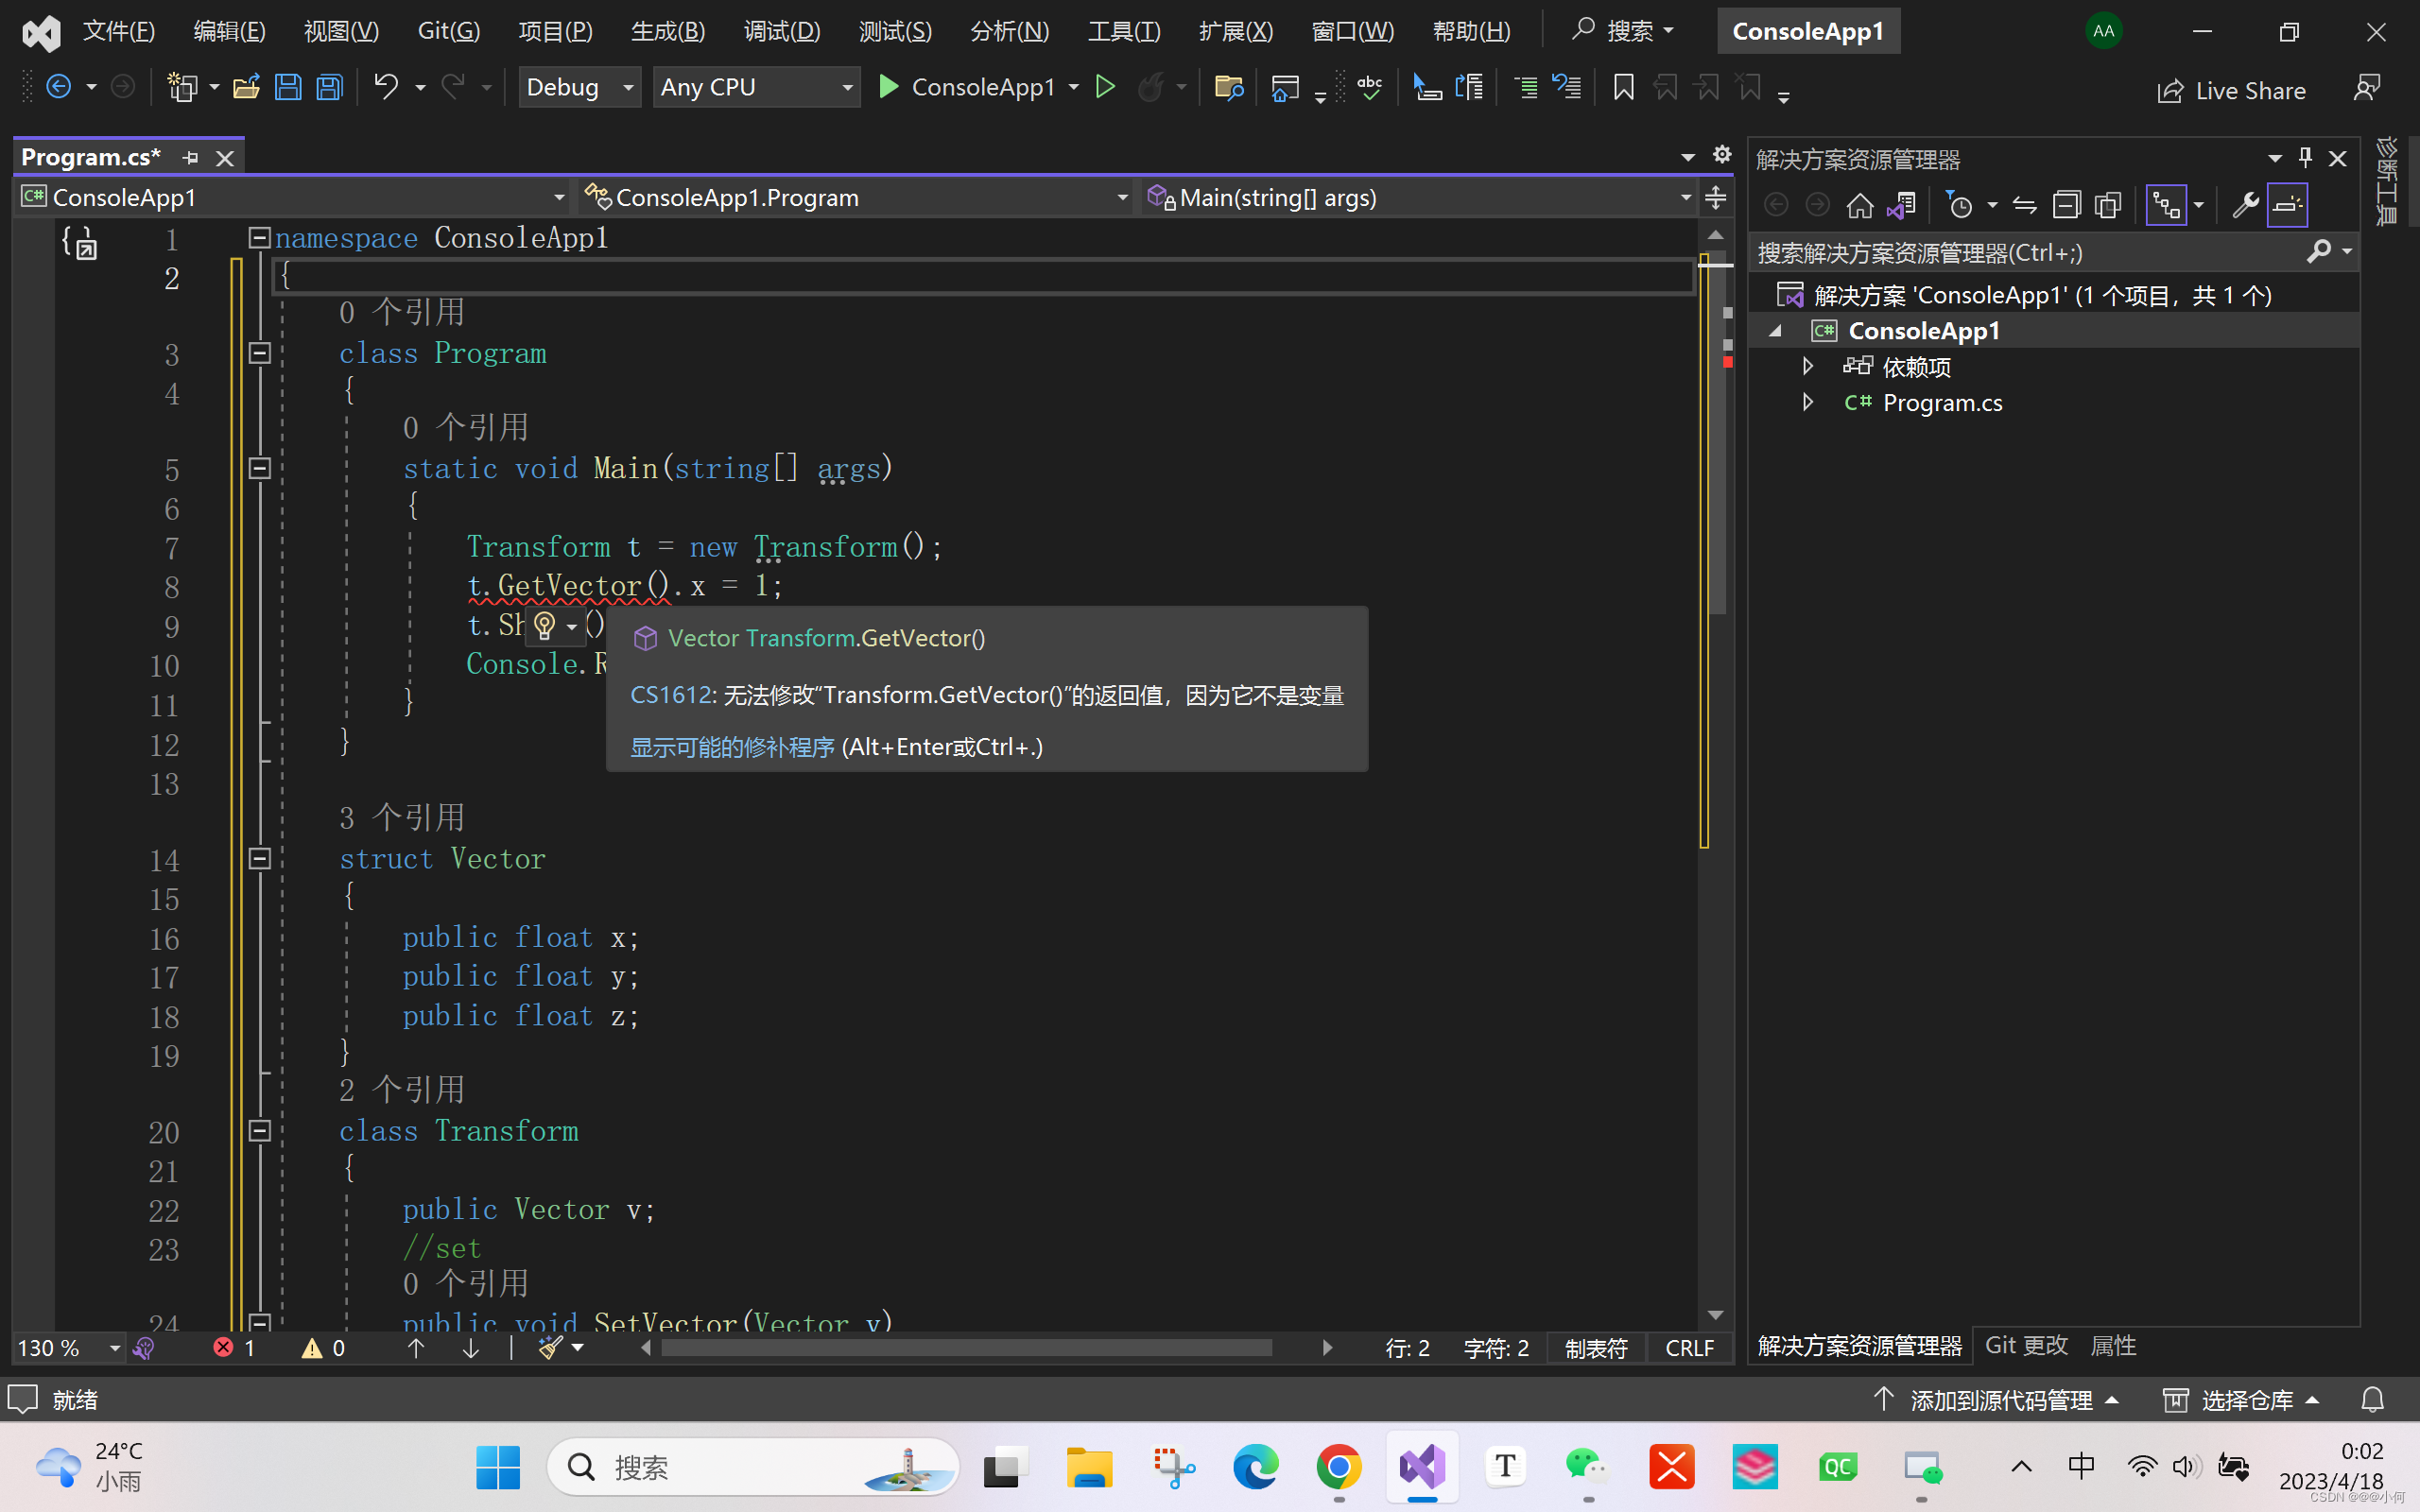Expand the 依赖项 node

click(1807, 366)
